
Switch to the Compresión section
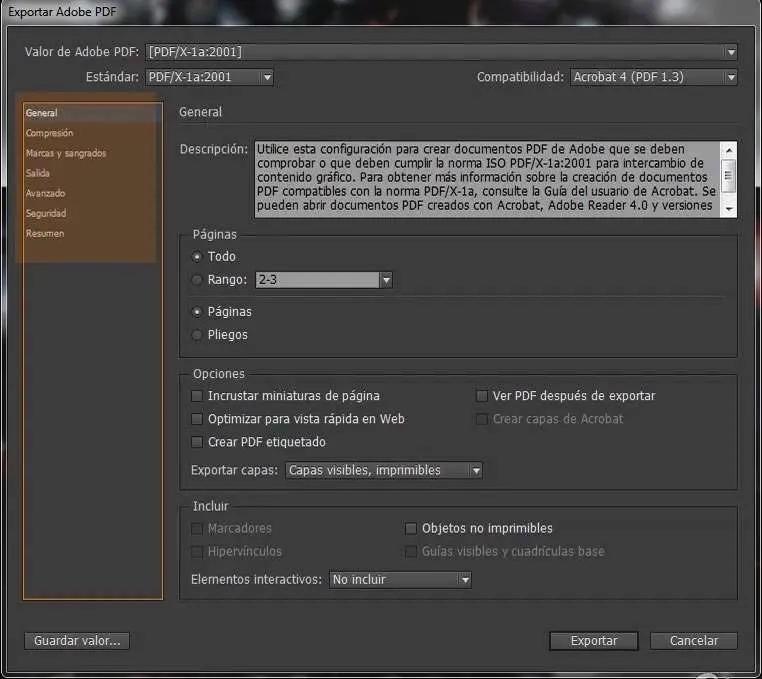pos(50,133)
